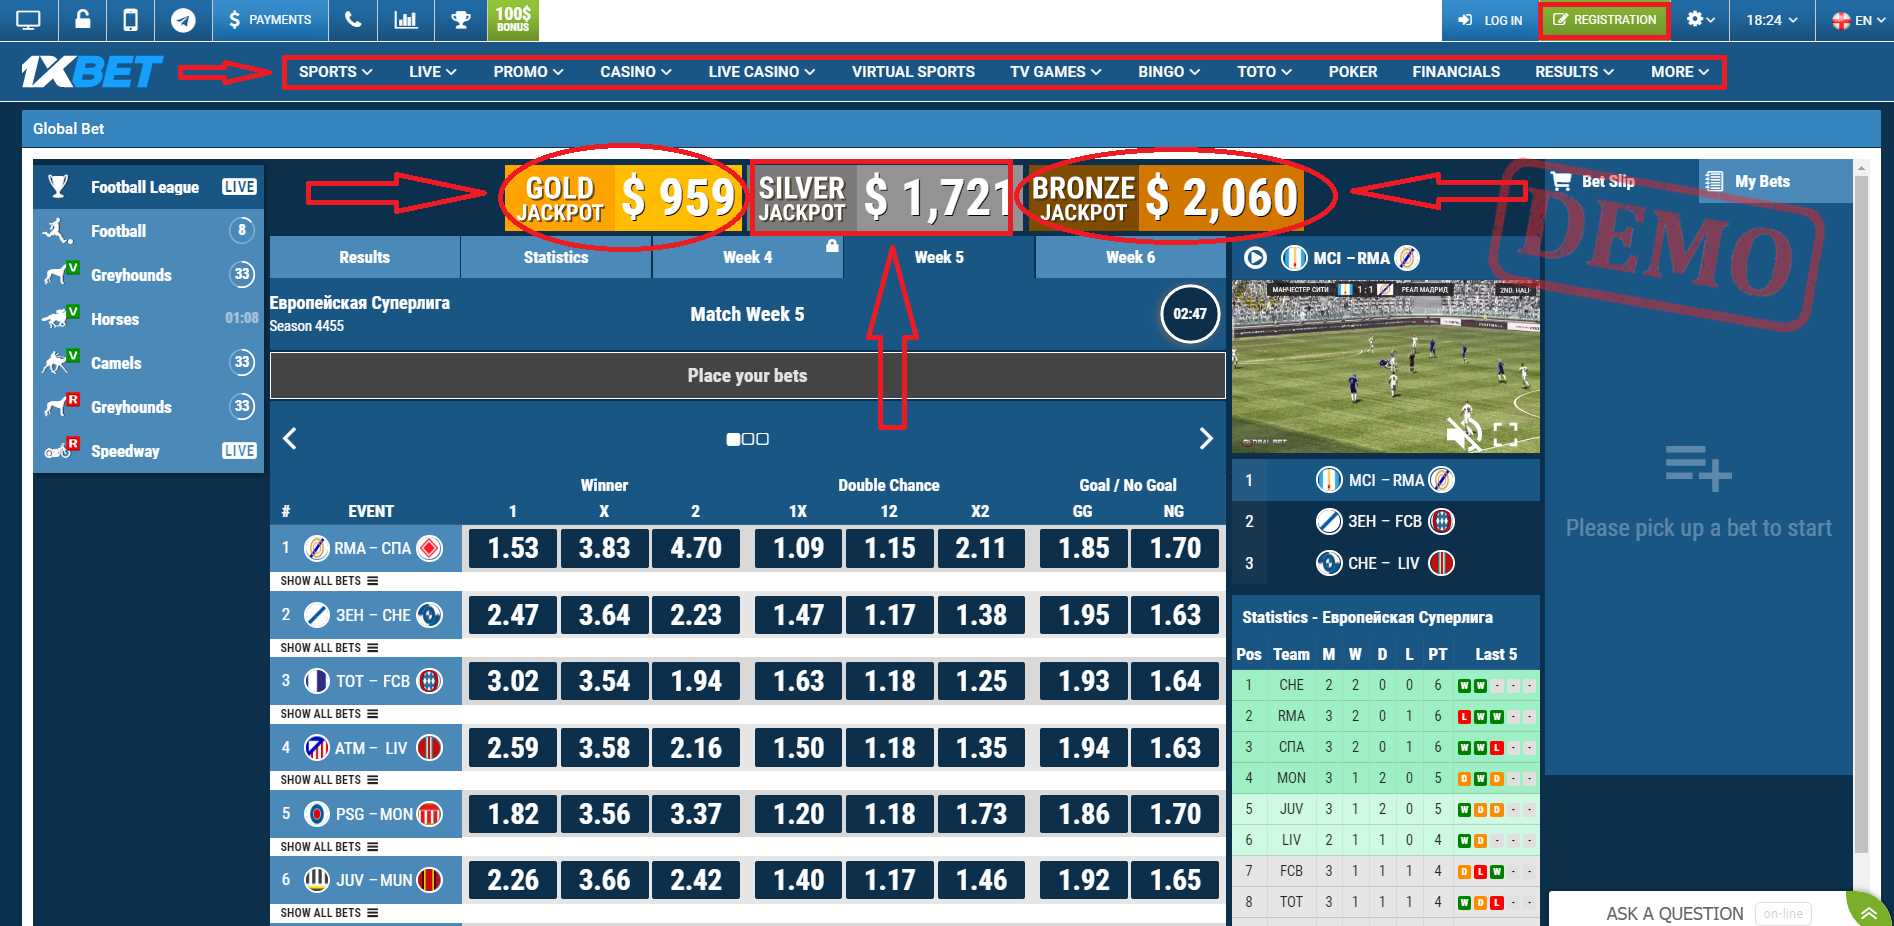Pick odds 1.53 for RMA win

[x=513, y=548]
